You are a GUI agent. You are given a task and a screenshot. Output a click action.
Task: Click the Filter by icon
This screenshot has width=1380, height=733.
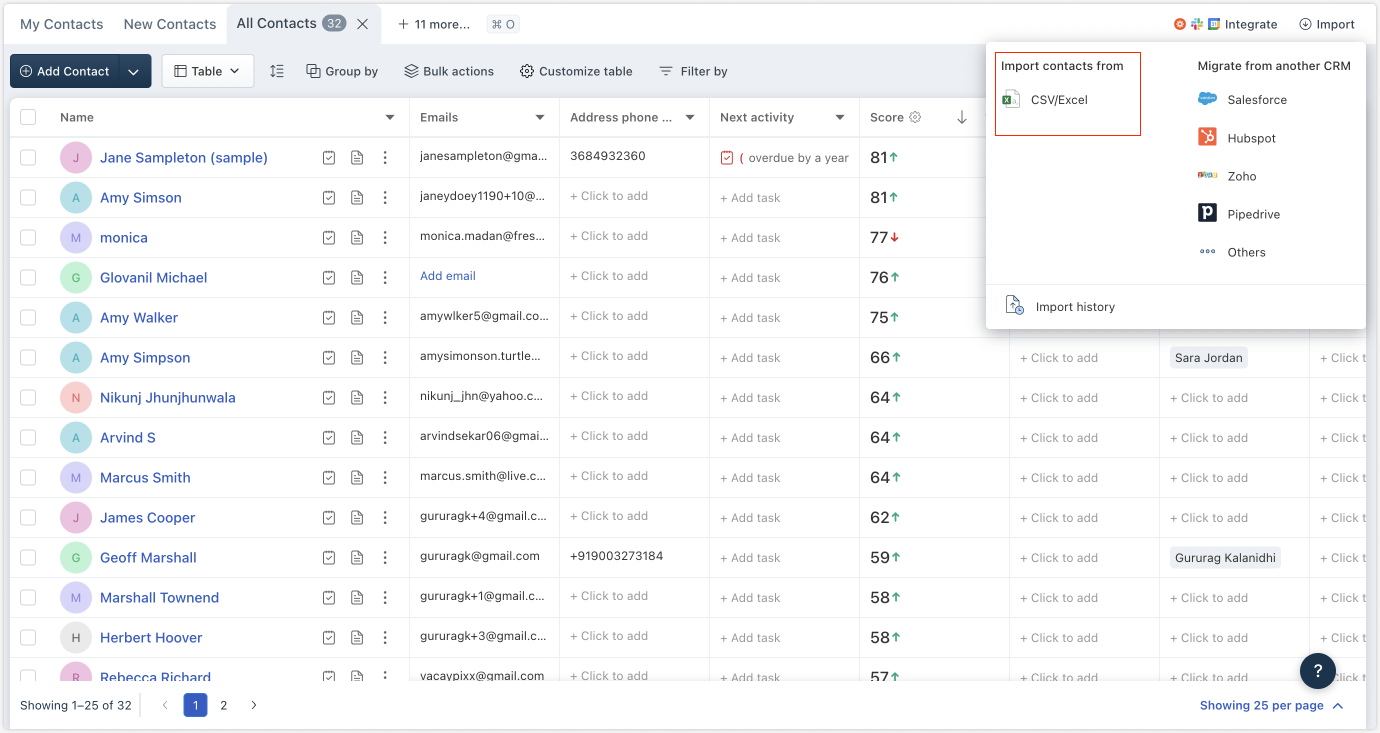665,70
